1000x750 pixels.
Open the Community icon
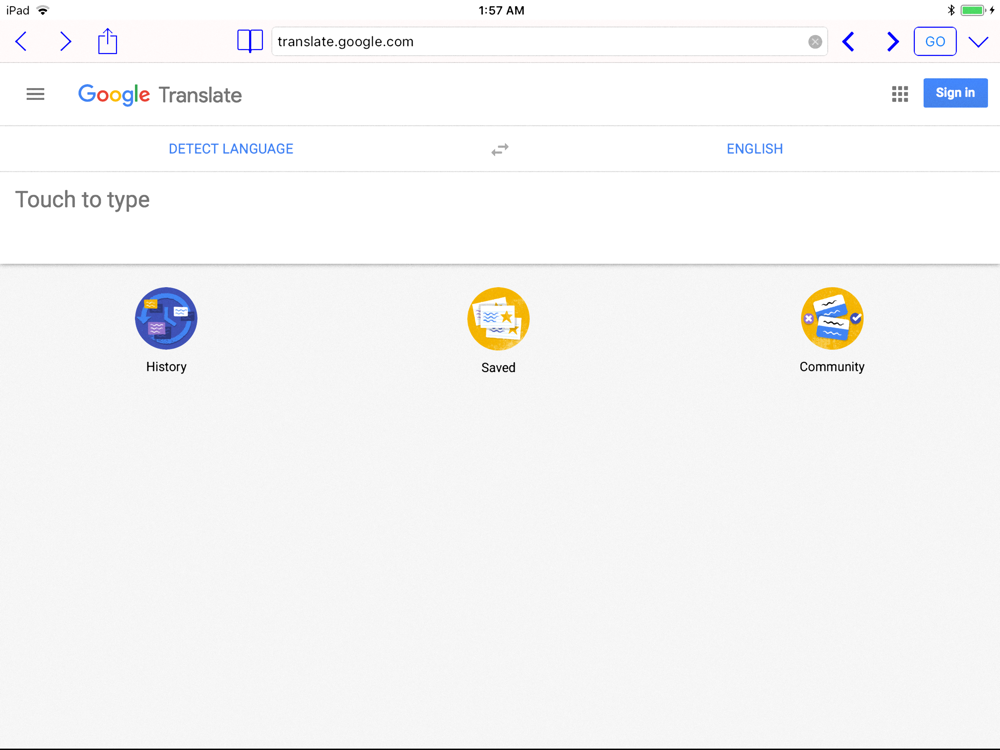(x=832, y=318)
